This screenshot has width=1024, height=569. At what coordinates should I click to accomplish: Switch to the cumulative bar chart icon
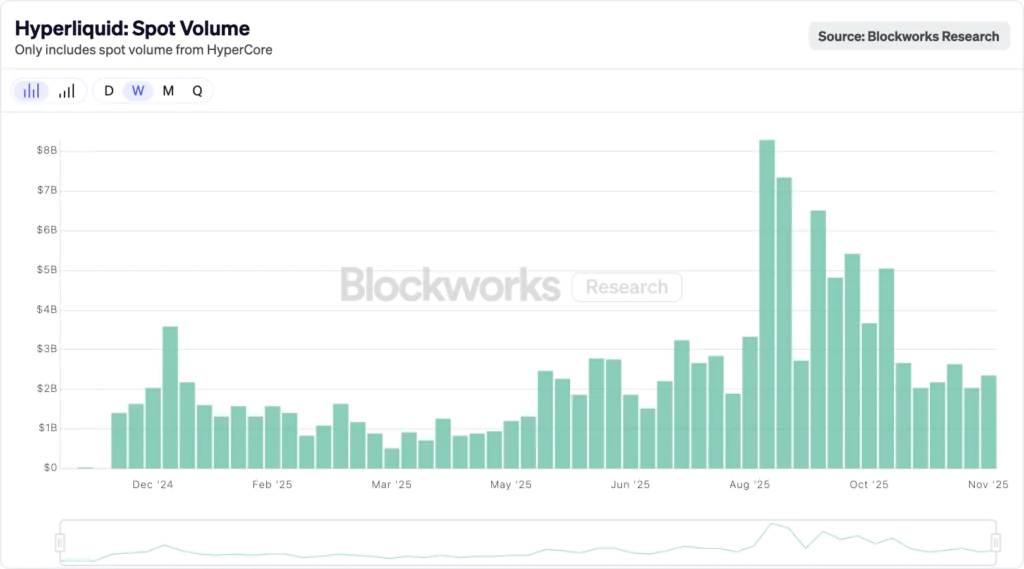(x=66, y=91)
